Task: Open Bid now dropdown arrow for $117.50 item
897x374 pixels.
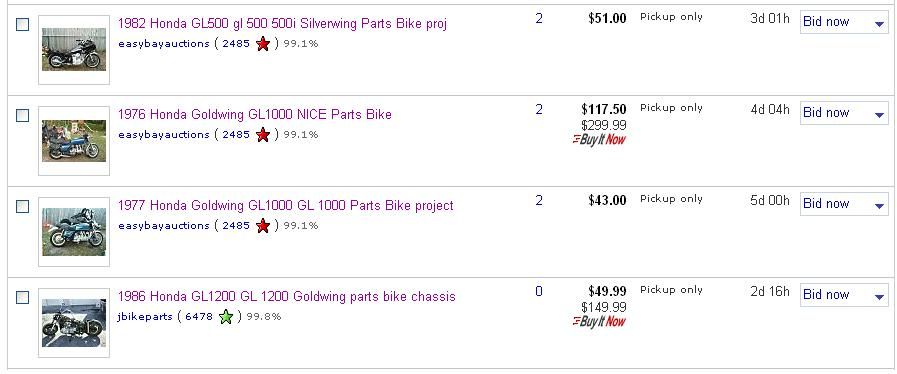Action: [880, 114]
